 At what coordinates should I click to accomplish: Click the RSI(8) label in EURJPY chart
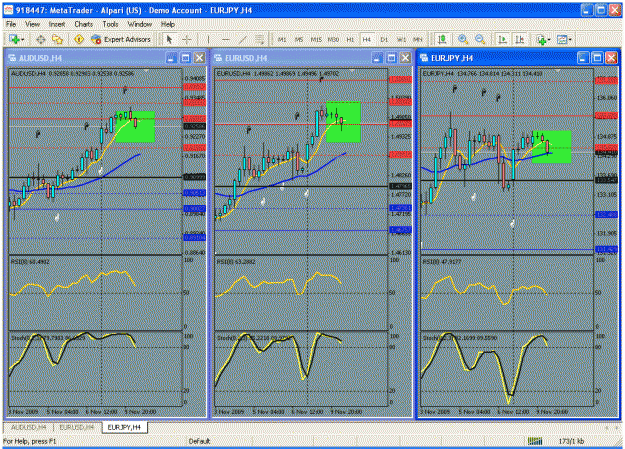click(442, 262)
